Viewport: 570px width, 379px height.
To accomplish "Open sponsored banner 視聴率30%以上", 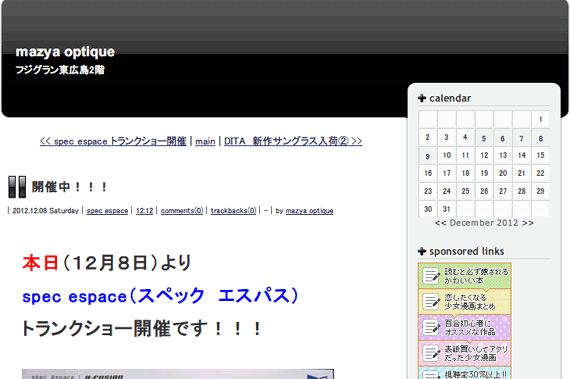I will pos(465,373).
